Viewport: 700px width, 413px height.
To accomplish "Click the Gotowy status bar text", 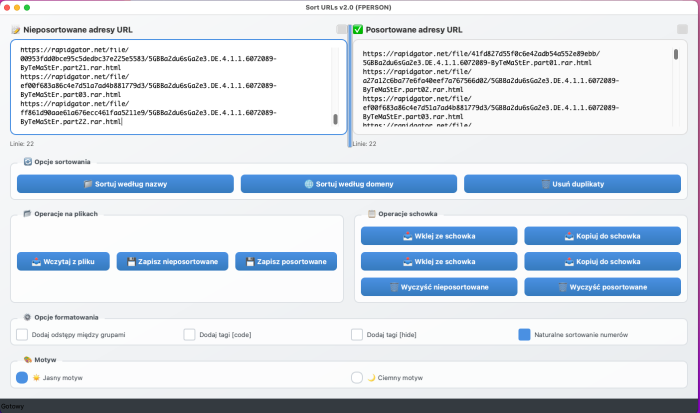I will [12, 406].
